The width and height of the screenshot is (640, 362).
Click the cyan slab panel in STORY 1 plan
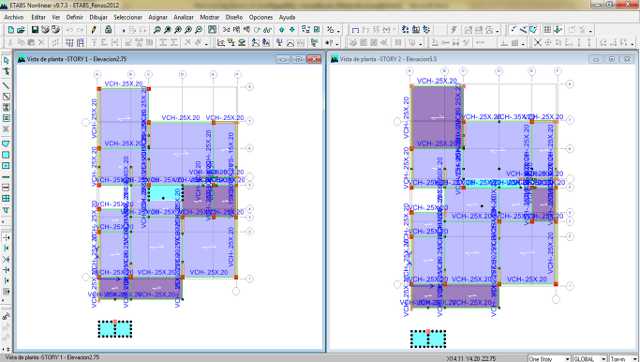[165, 193]
